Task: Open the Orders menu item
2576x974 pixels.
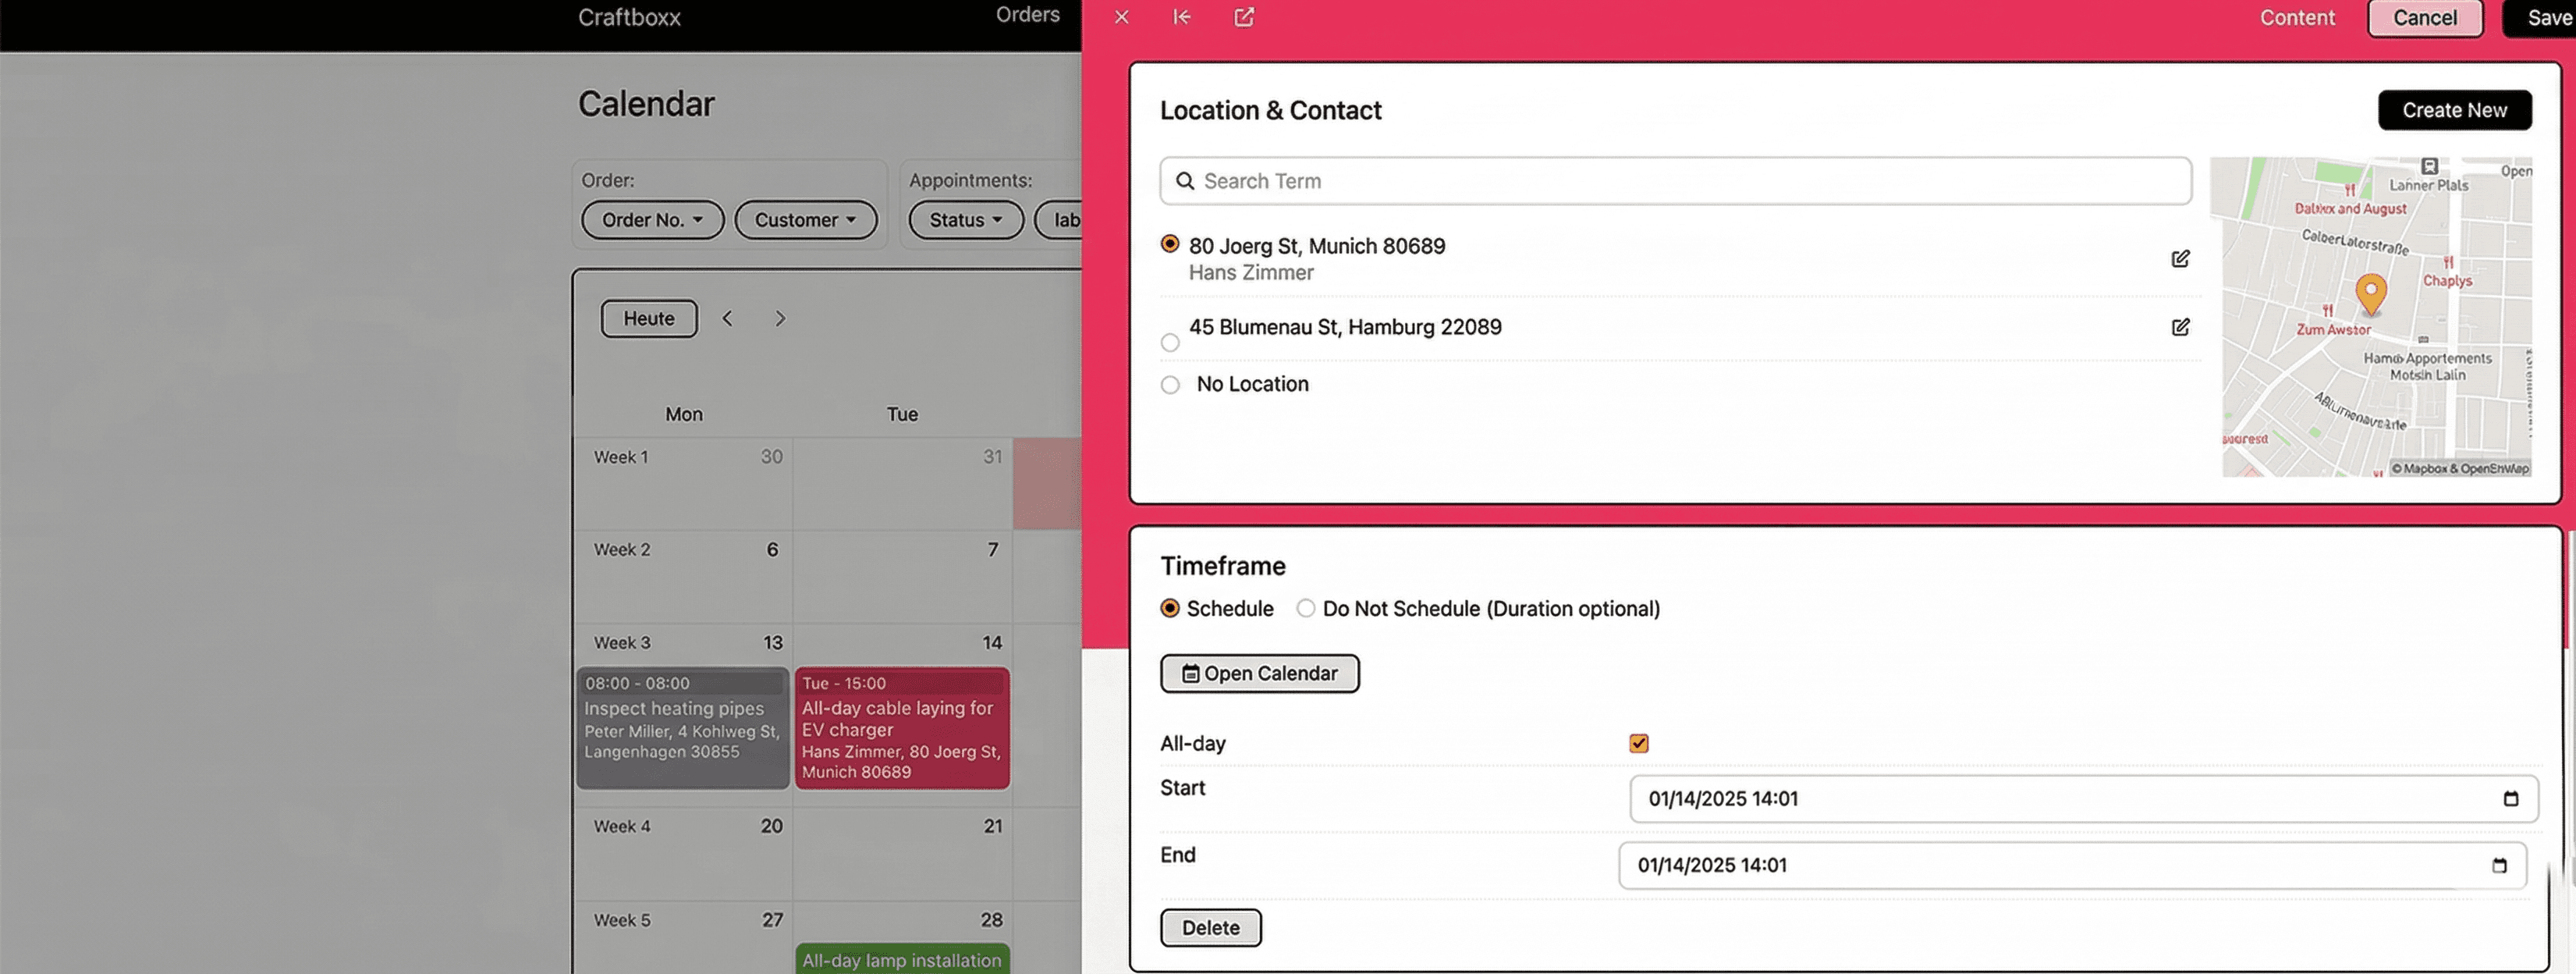Action: coord(1027,15)
